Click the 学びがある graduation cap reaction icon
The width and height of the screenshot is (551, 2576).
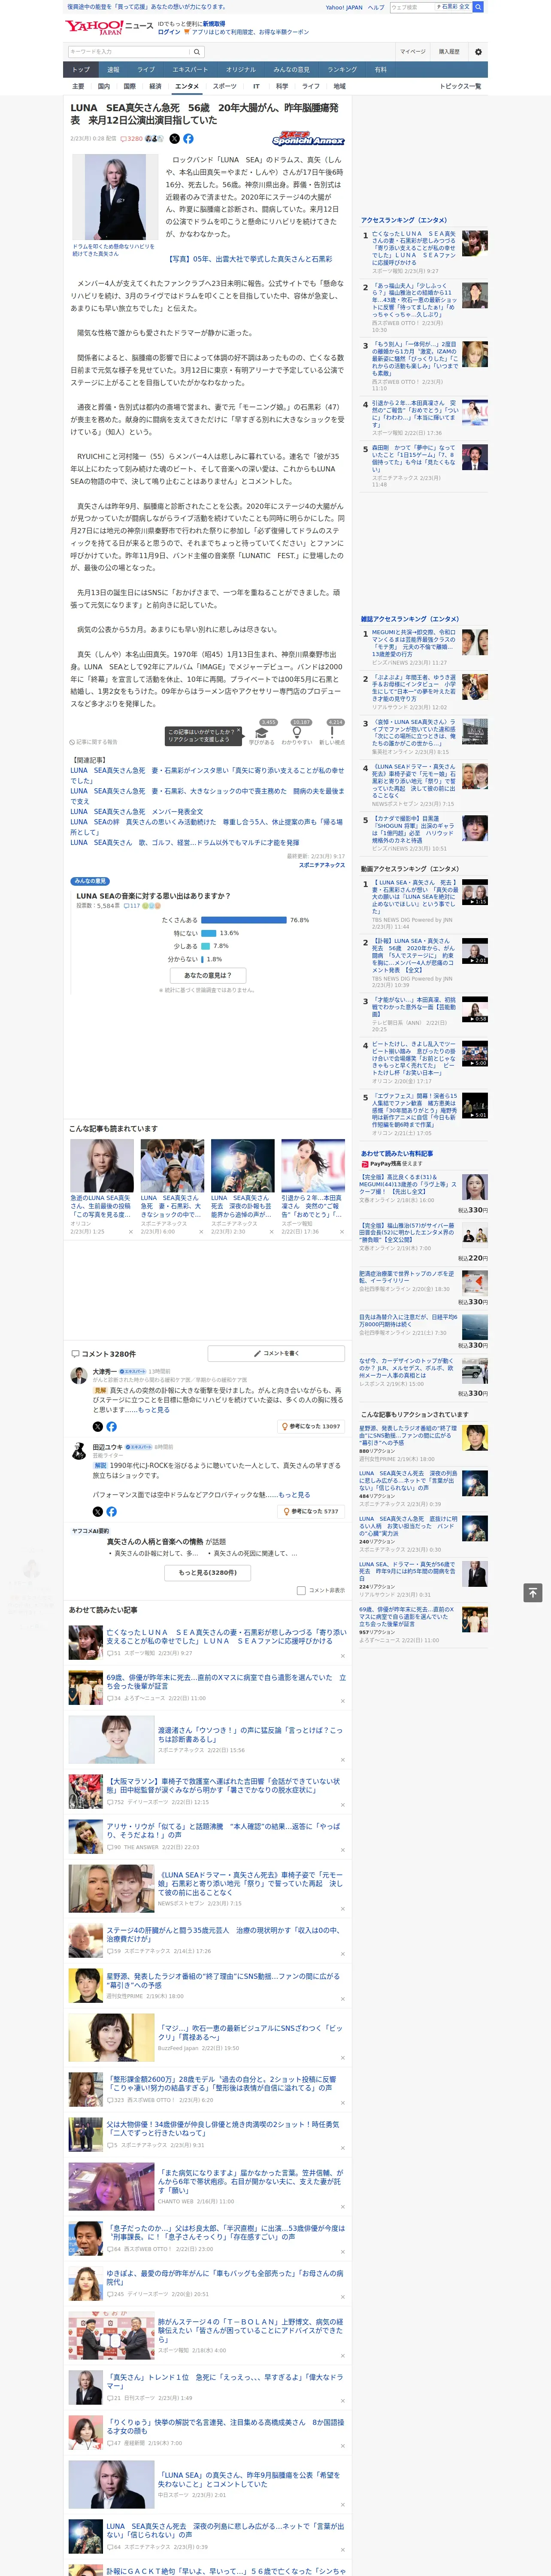coord(262,733)
